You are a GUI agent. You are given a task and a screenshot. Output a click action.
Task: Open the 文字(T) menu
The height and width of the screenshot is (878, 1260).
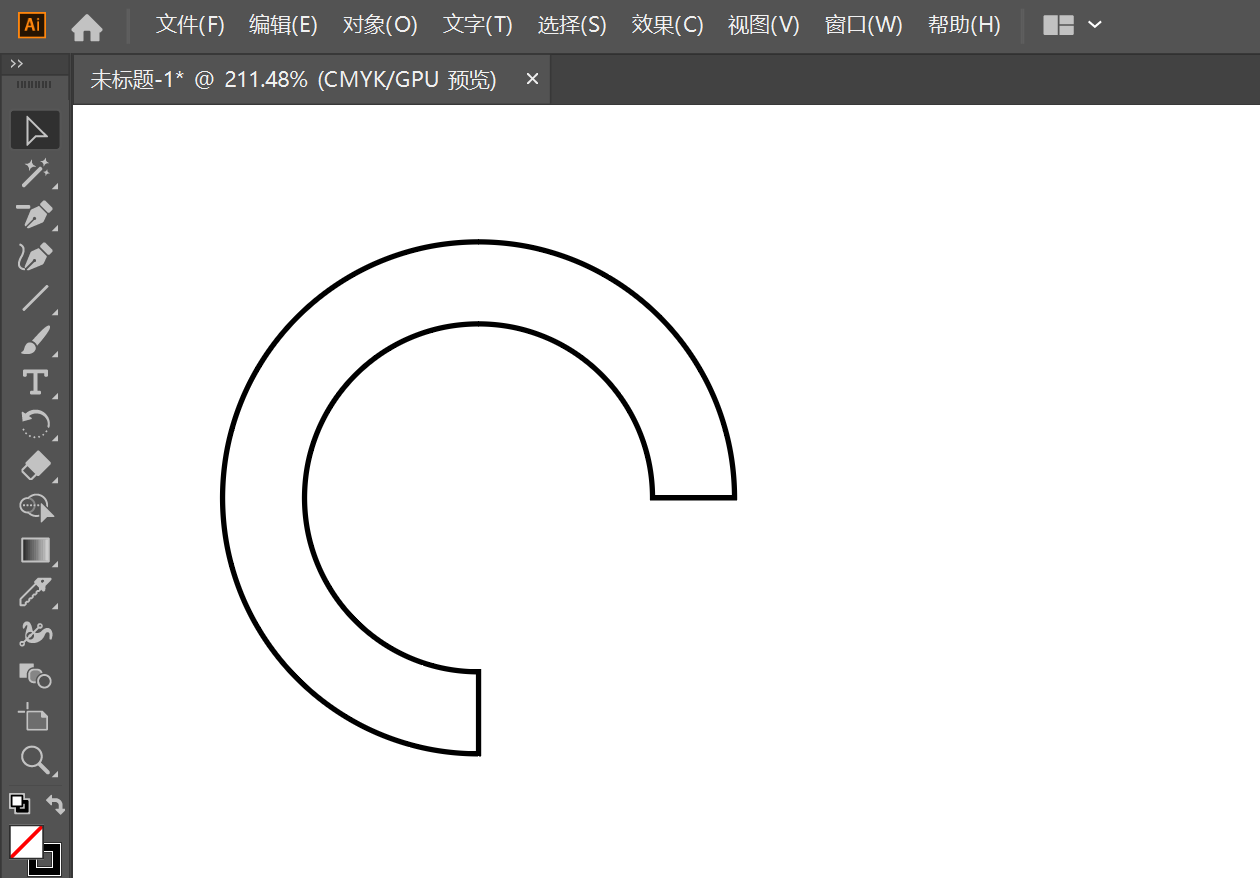point(478,26)
